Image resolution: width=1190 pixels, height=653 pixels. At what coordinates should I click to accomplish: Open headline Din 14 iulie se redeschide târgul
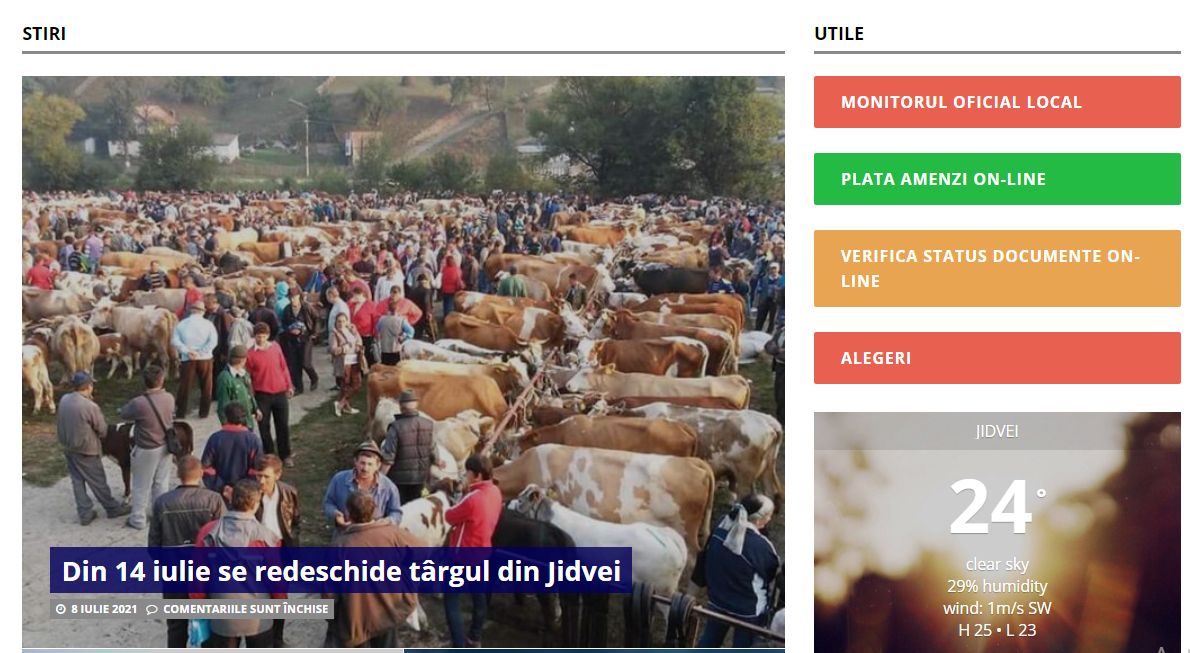coord(342,571)
